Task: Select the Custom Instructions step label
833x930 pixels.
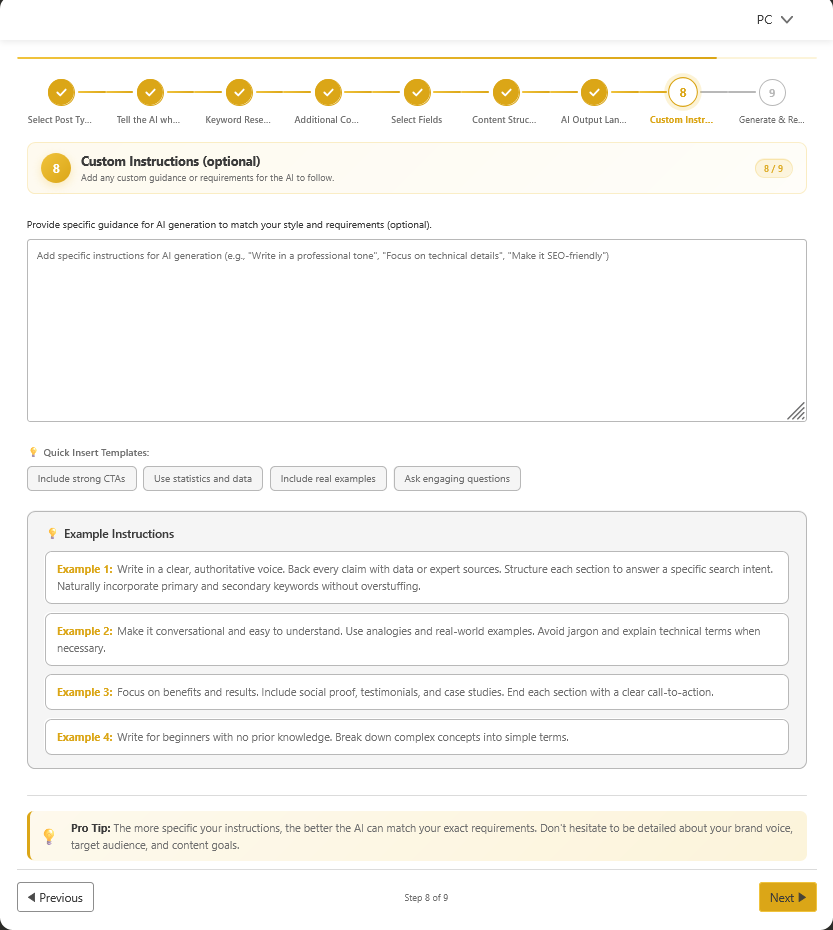Action: coord(683,119)
